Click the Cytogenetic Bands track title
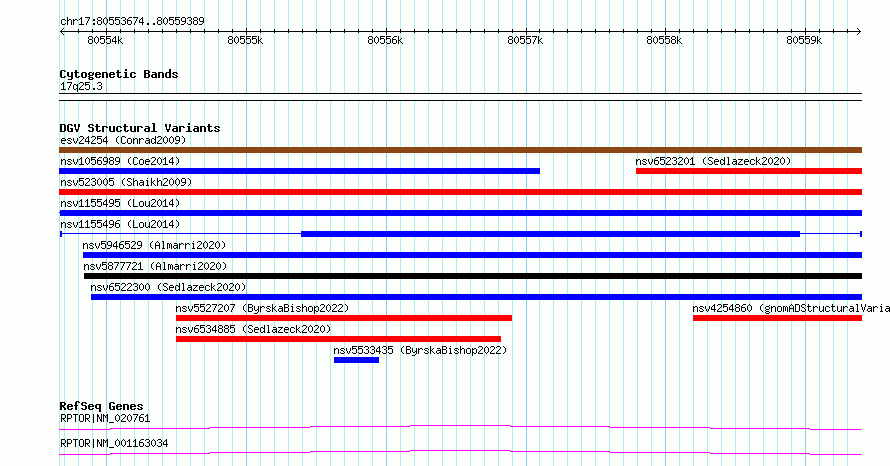This screenshot has width=890, height=466. 119,74
